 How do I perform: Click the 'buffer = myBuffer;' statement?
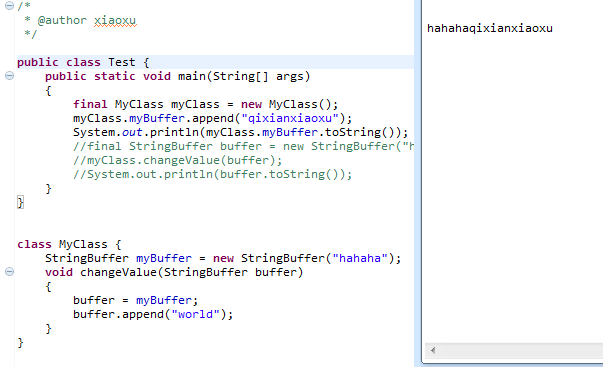coord(135,300)
